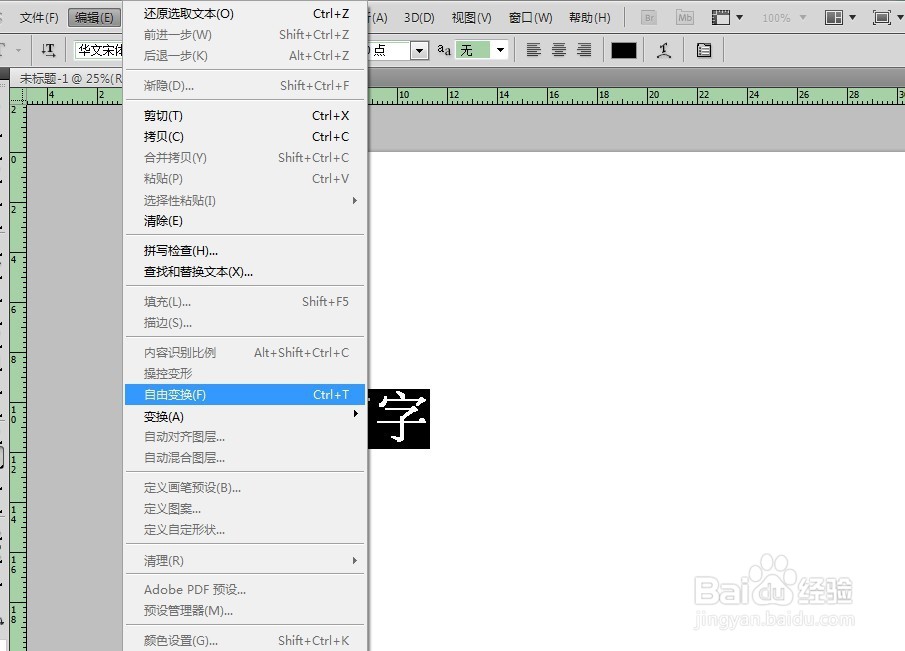
Task: Open the Character and Paragraph panels icon
Action: 703,49
